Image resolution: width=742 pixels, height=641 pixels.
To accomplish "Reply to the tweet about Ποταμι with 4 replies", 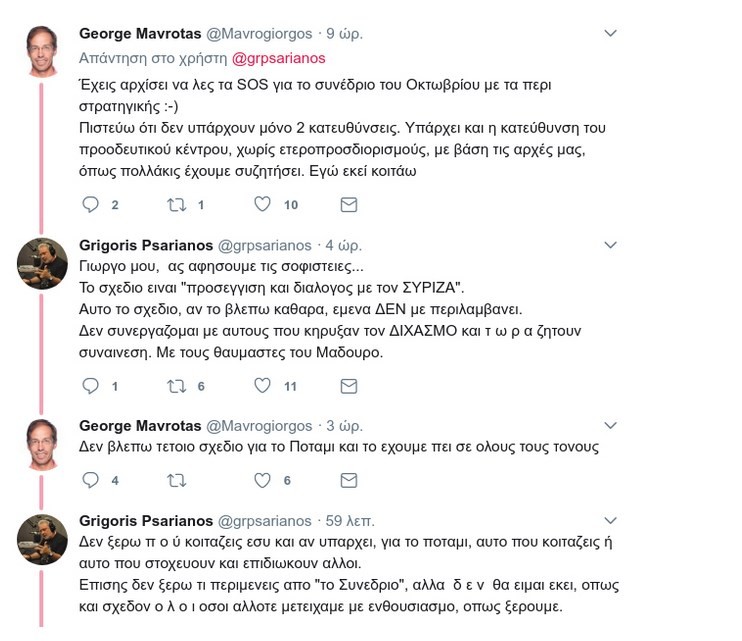I will 90,480.
